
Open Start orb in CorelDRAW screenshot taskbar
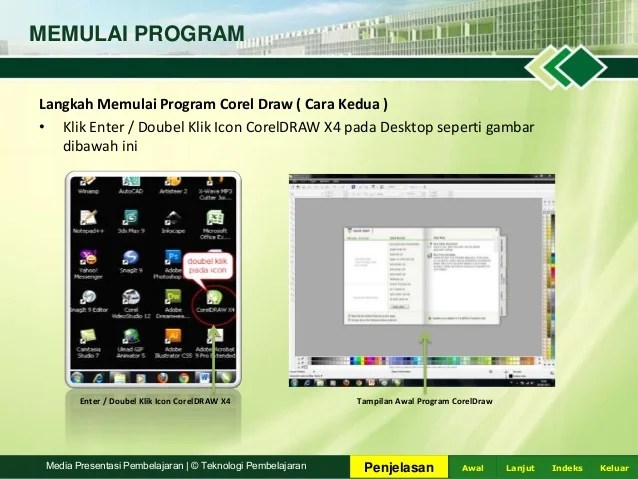tap(294, 383)
